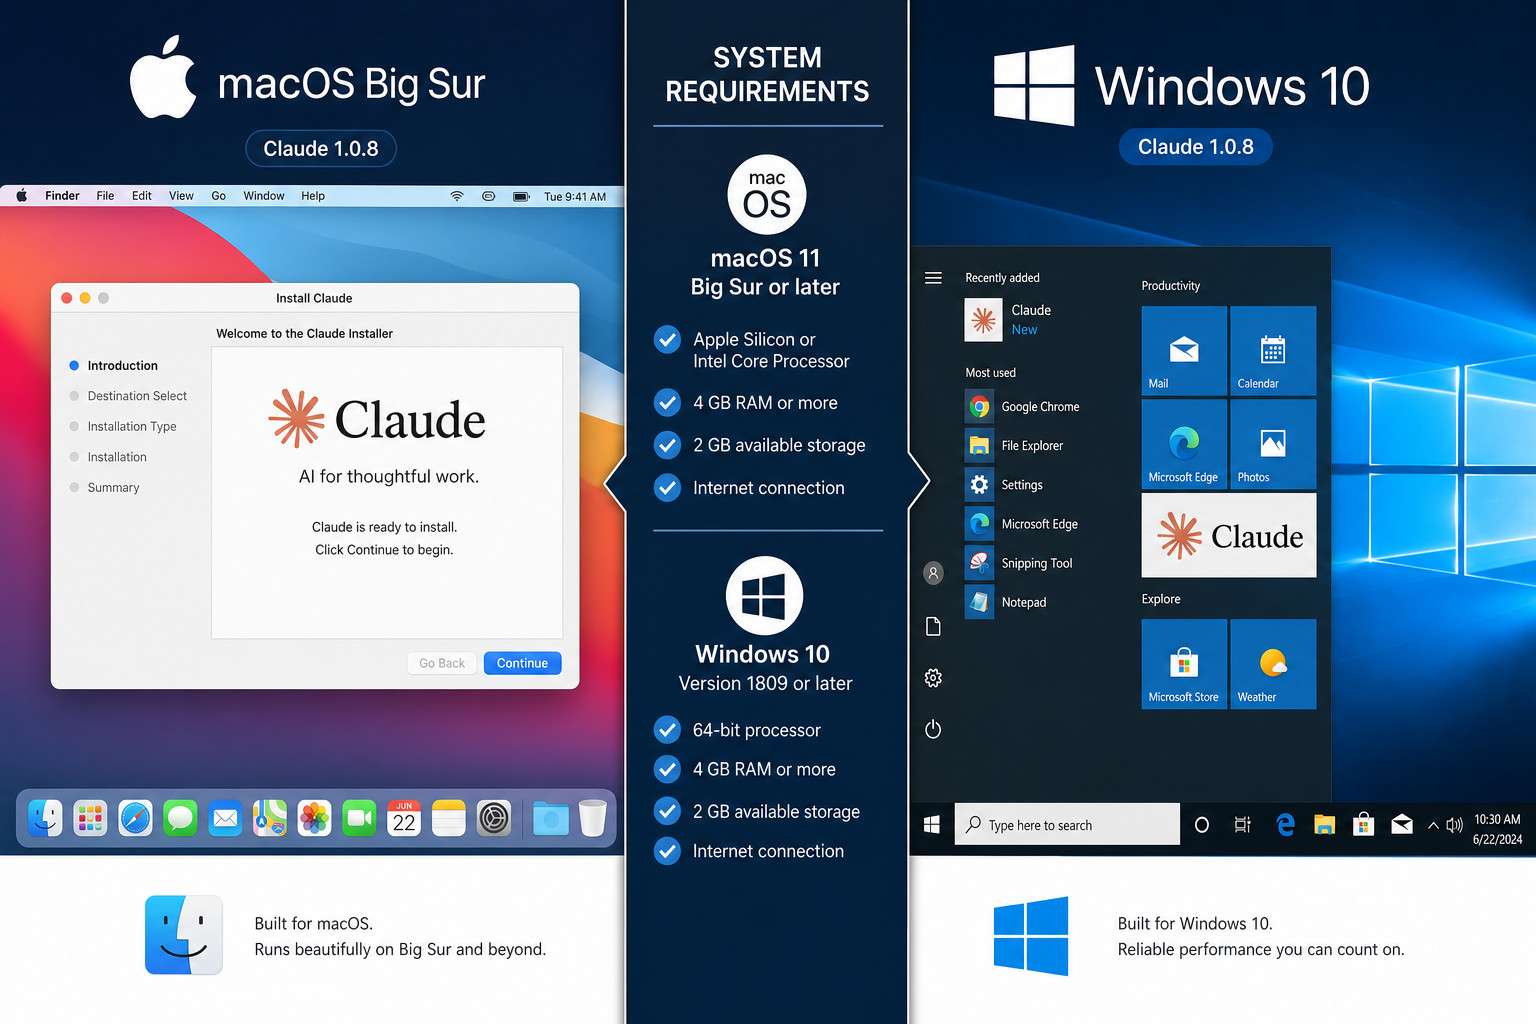Check the battery icon in macOS menu bar
Viewport: 1536px width, 1024px height.
(x=521, y=196)
